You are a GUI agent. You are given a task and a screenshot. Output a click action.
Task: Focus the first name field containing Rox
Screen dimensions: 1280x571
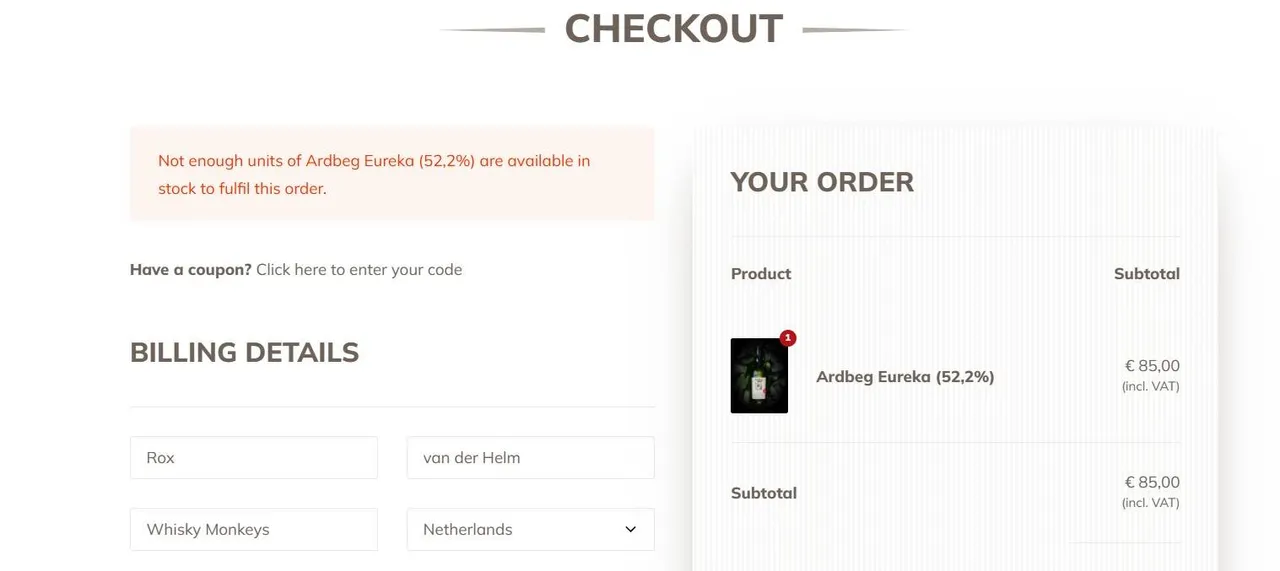coord(254,457)
